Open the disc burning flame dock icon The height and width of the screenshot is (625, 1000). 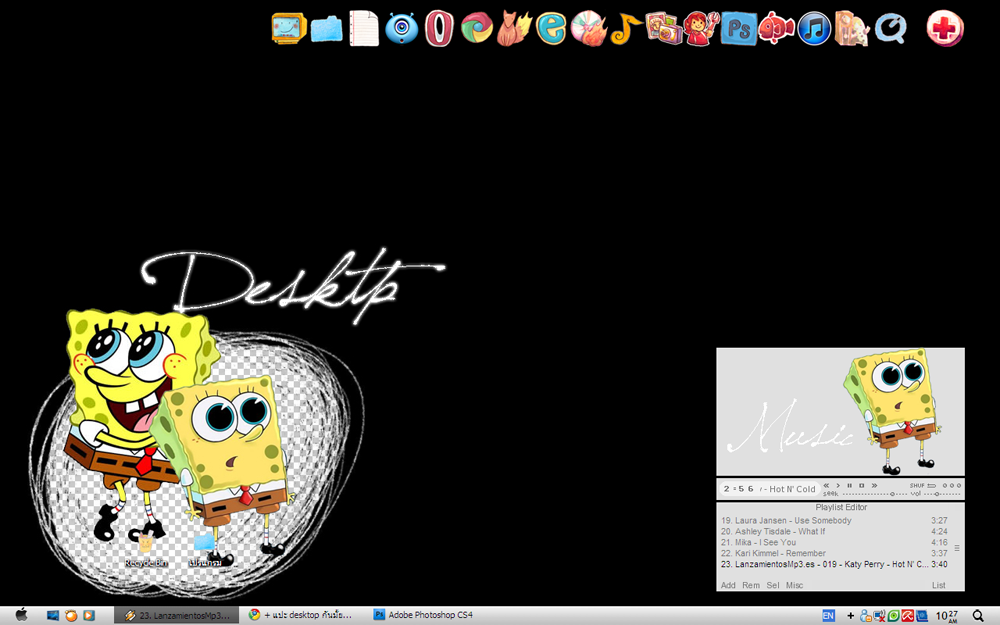pyautogui.click(x=588, y=28)
